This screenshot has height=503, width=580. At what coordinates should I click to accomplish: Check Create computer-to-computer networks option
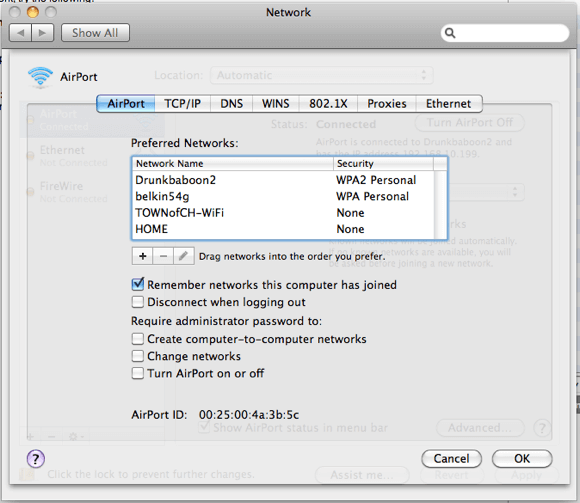pos(138,339)
